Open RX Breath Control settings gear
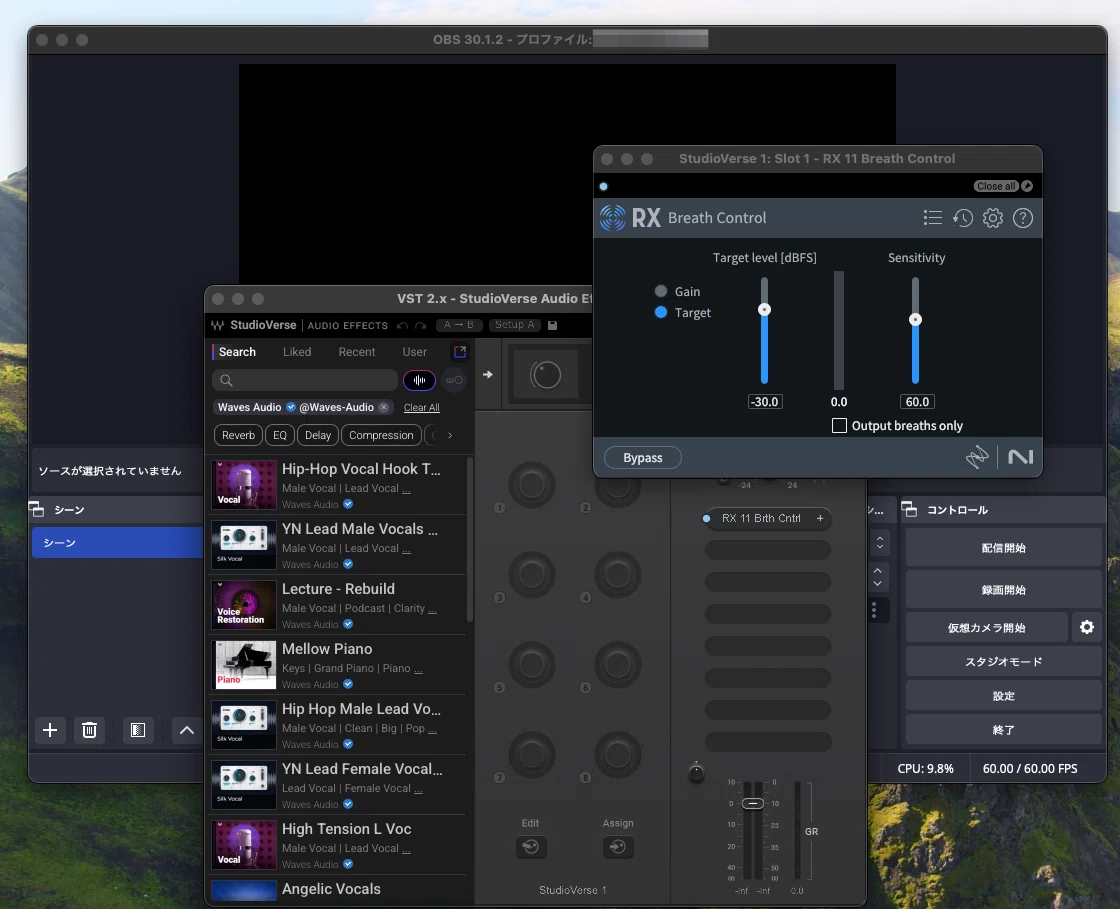 click(x=993, y=218)
